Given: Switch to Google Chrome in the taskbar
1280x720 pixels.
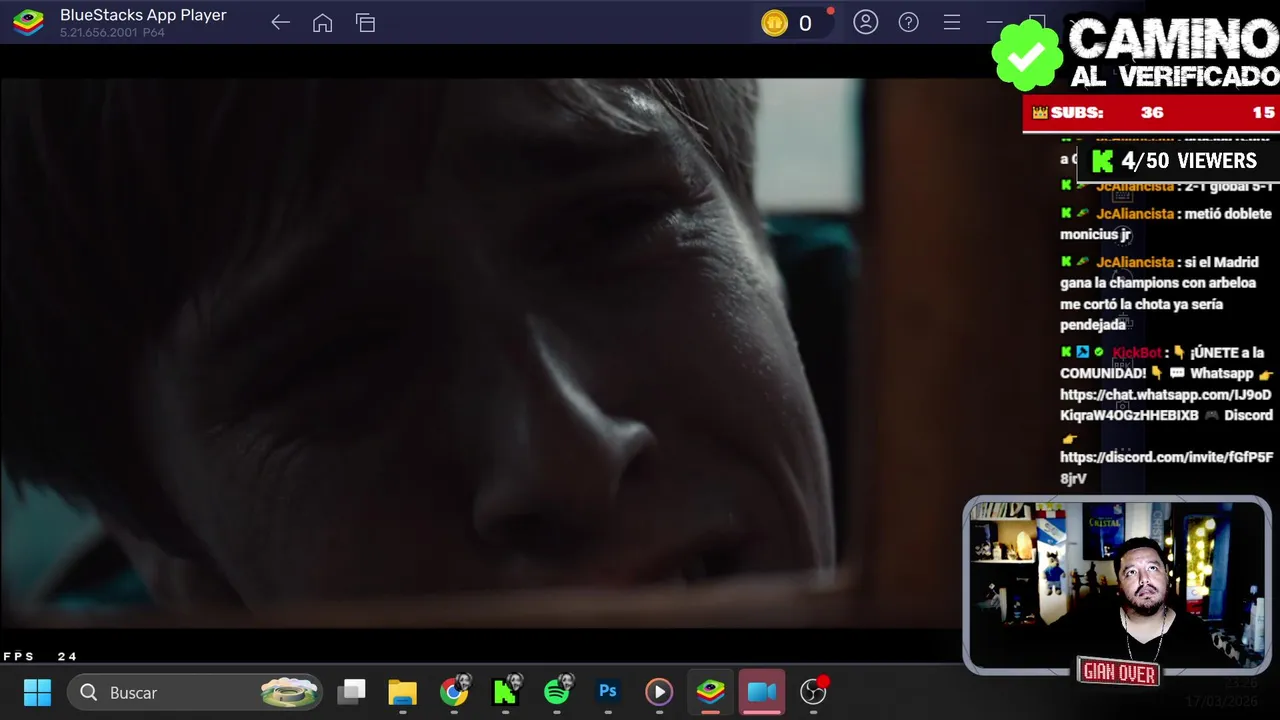Looking at the screenshot, I should pyautogui.click(x=454, y=692).
